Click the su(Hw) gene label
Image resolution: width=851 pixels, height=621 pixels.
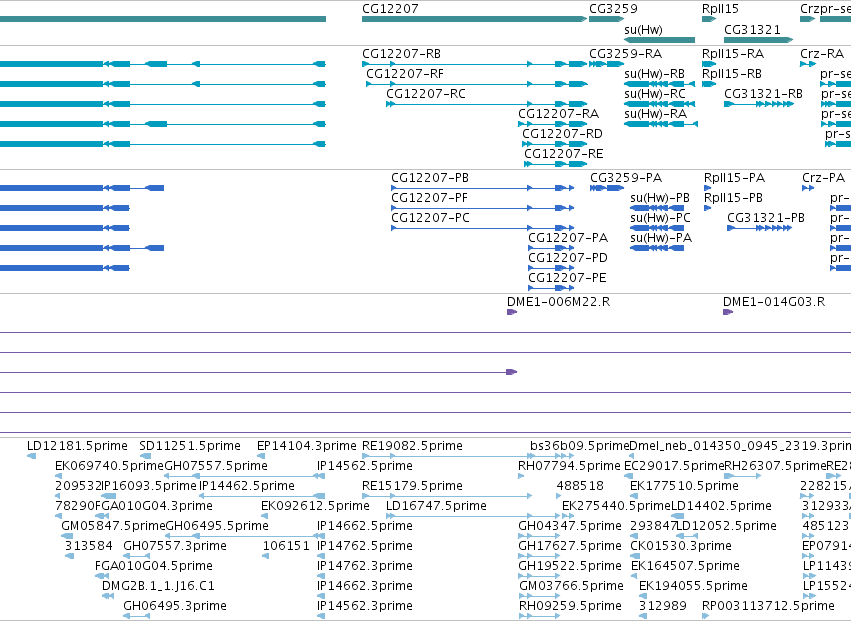click(x=643, y=29)
